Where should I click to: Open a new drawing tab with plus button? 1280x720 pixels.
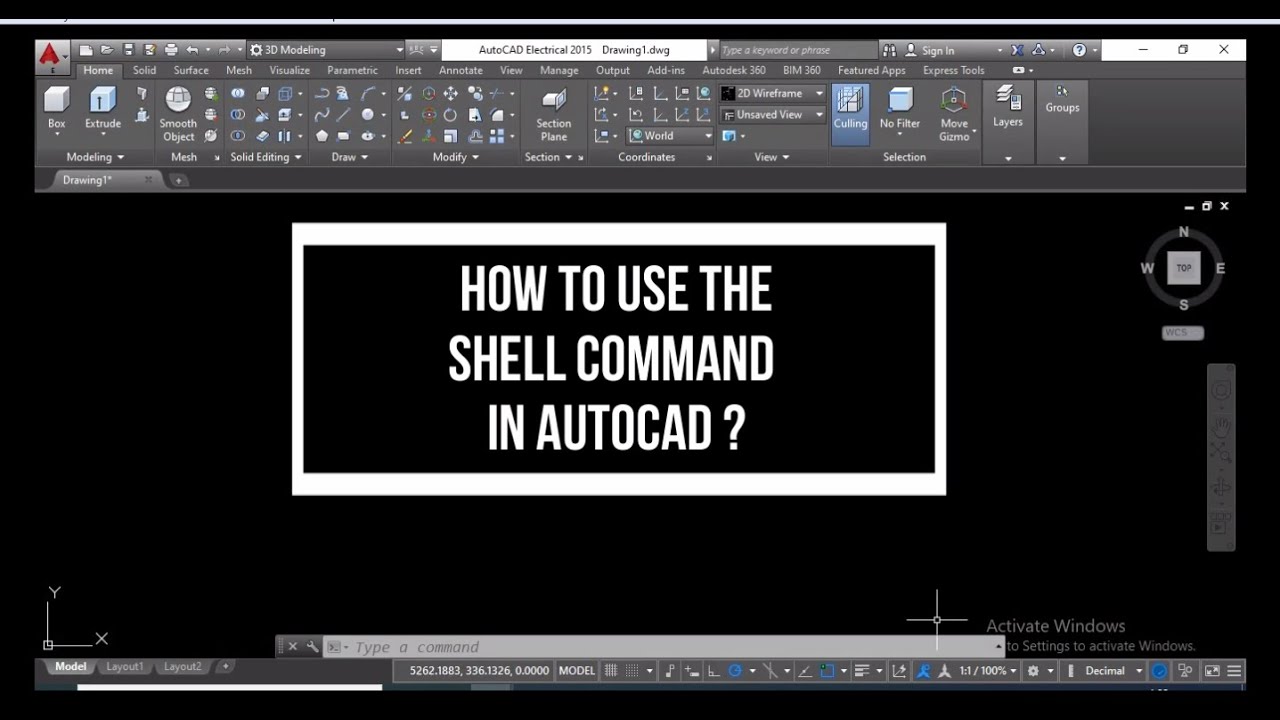178,180
